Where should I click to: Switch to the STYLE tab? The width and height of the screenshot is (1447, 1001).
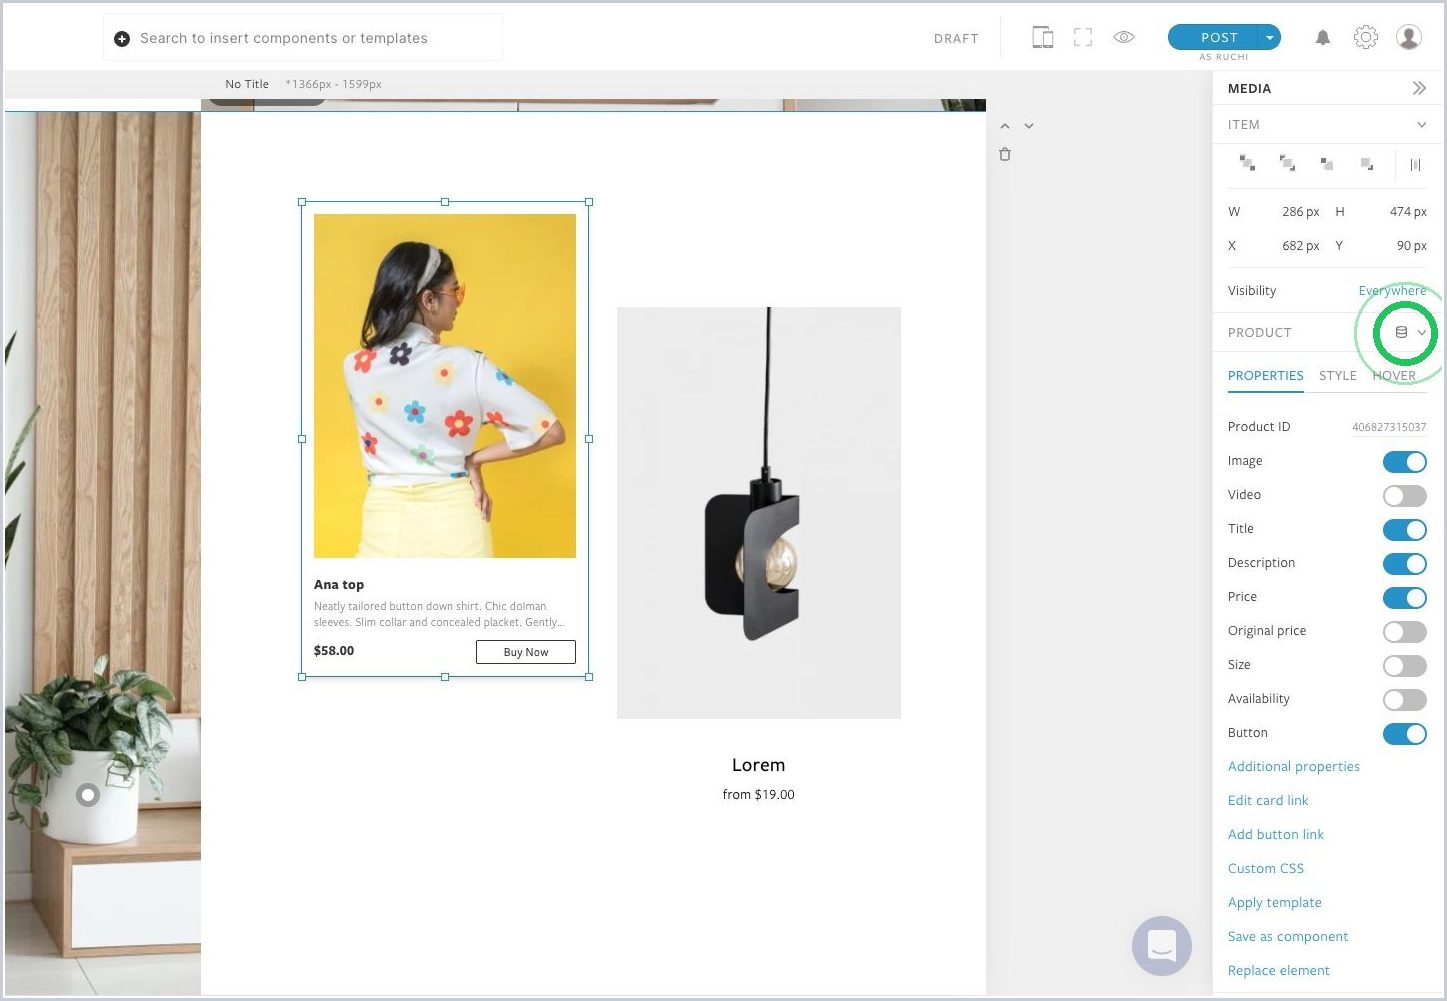pyautogui.click(x=1338, y=376)
